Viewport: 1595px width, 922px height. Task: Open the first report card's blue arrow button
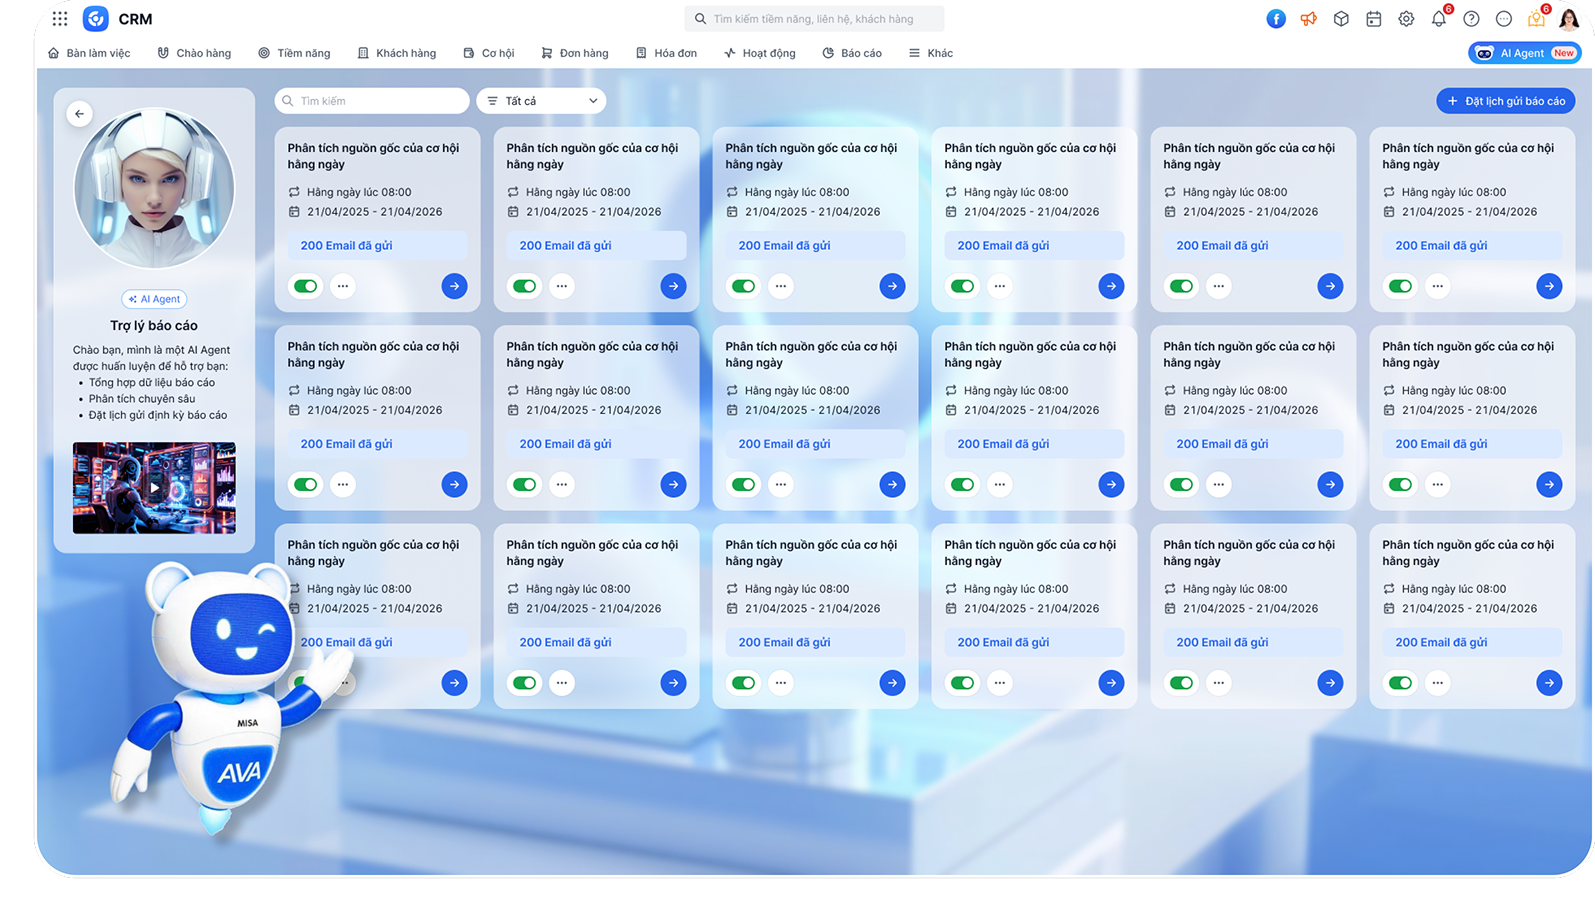454,286
